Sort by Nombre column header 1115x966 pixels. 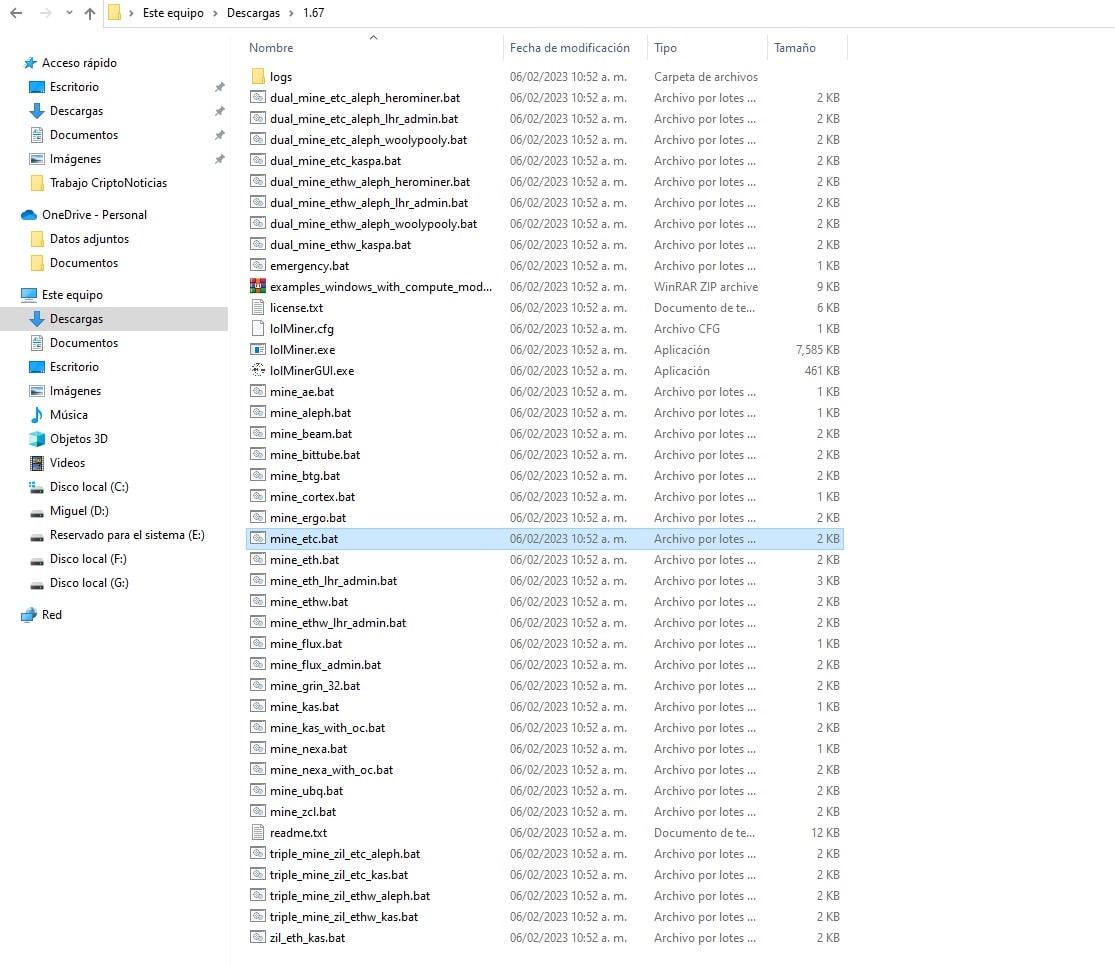click(271, 48)
